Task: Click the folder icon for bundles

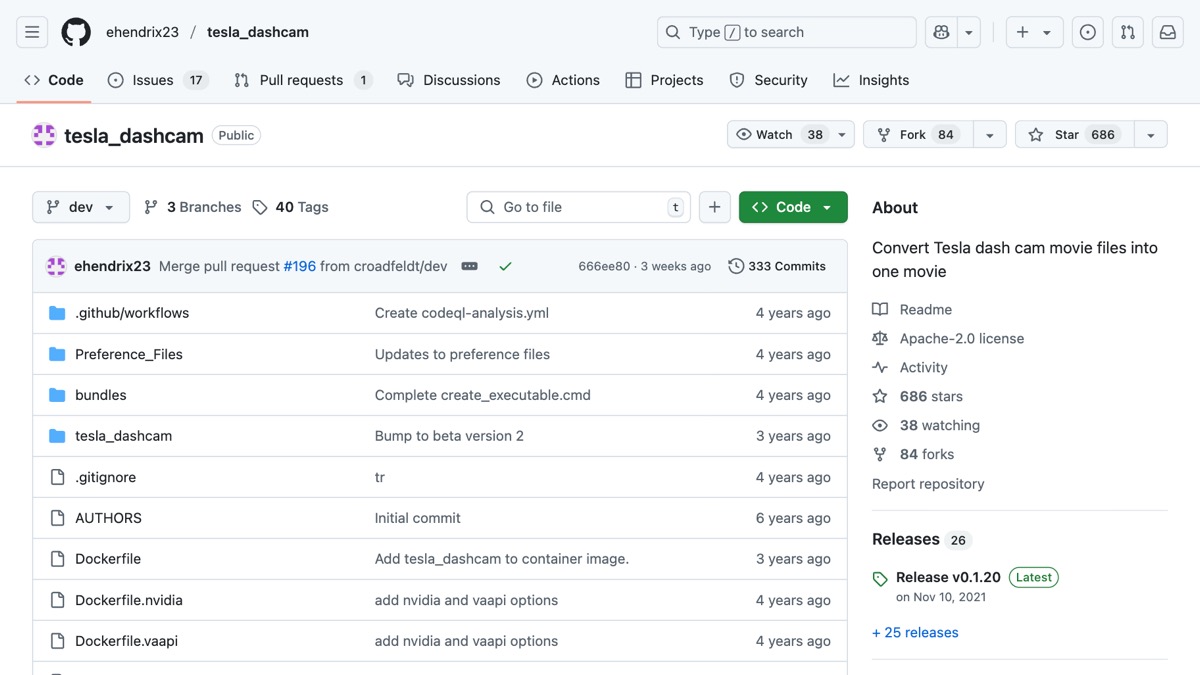Action: [57, 395]
